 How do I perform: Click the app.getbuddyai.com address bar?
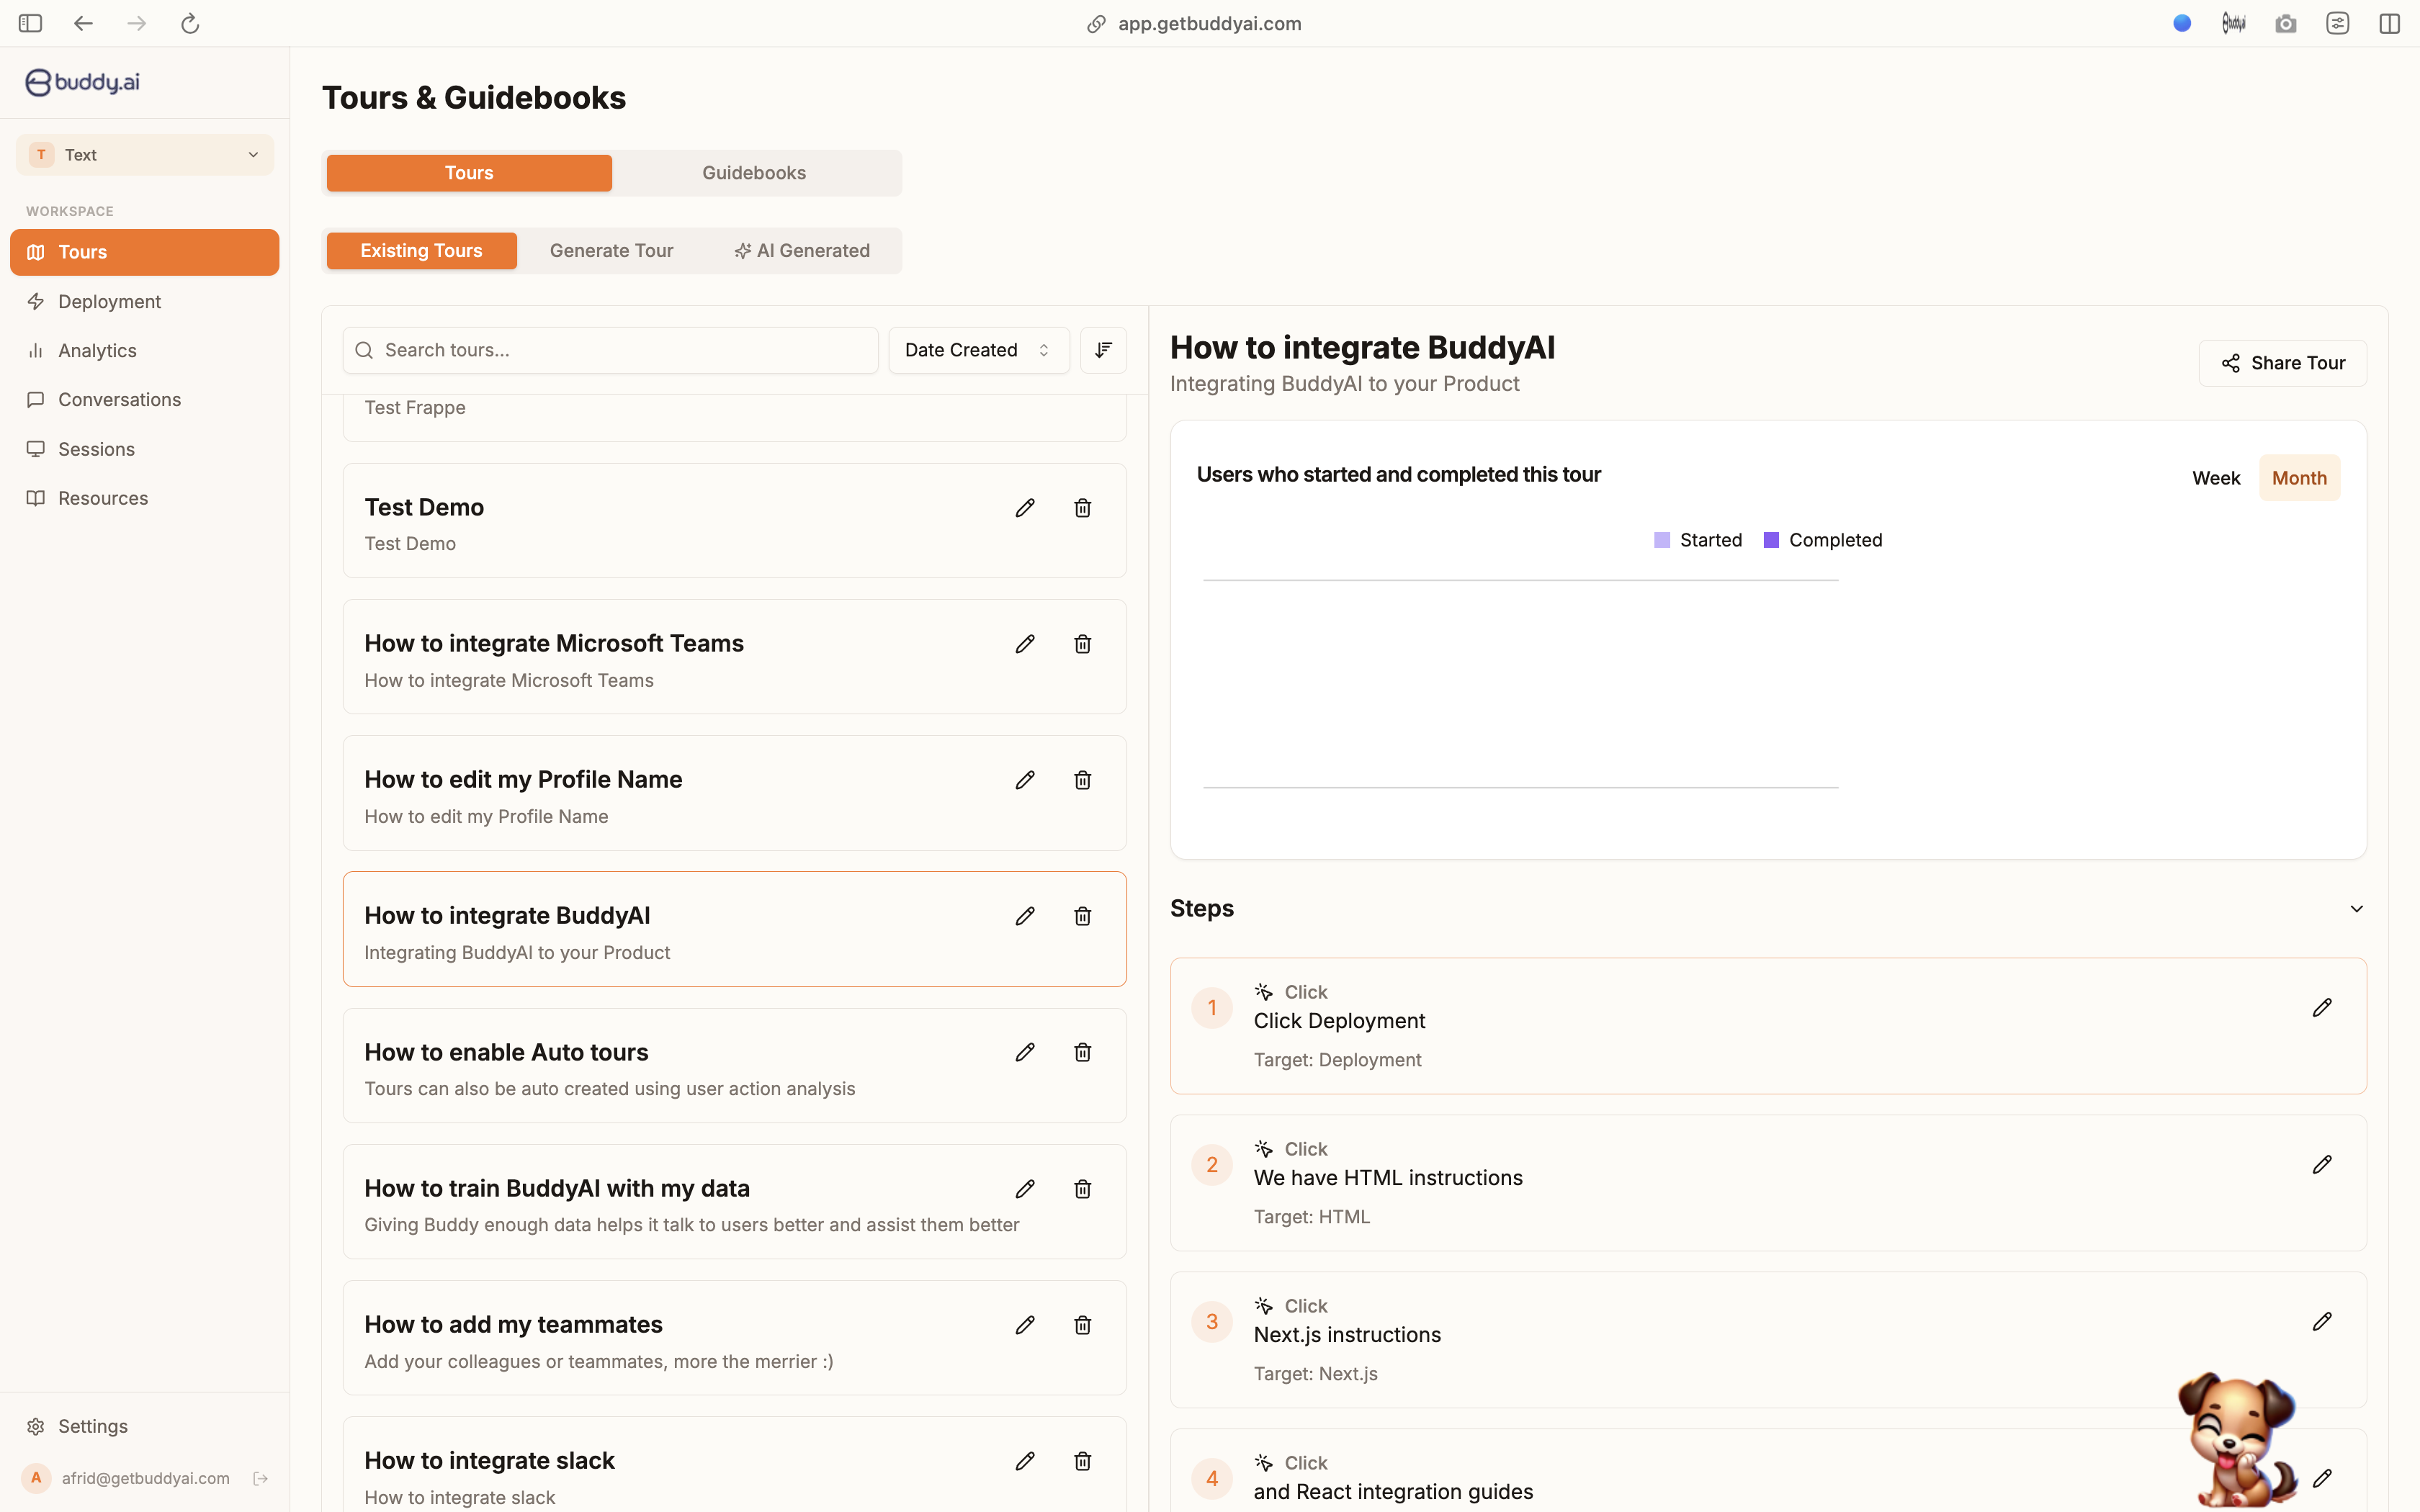pyautogui.click(x=1195, y=24)
